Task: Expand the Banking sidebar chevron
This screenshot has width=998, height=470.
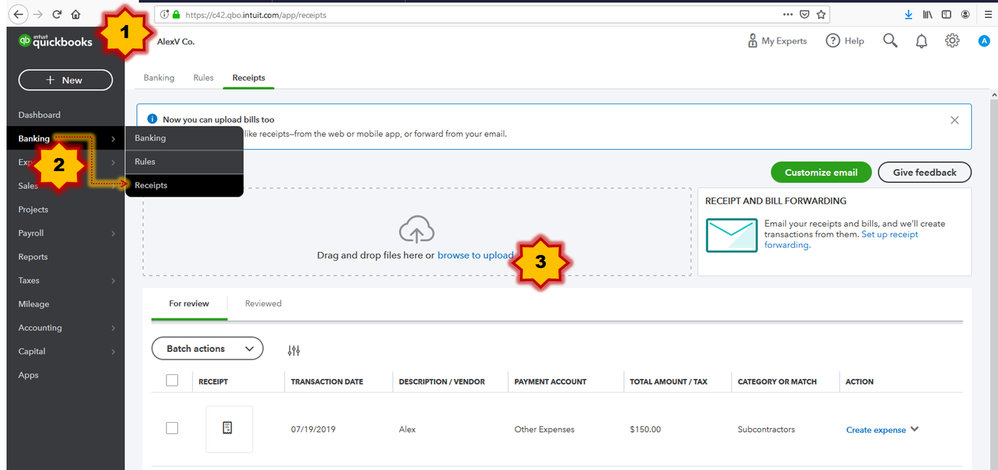Action: [113, 139]
